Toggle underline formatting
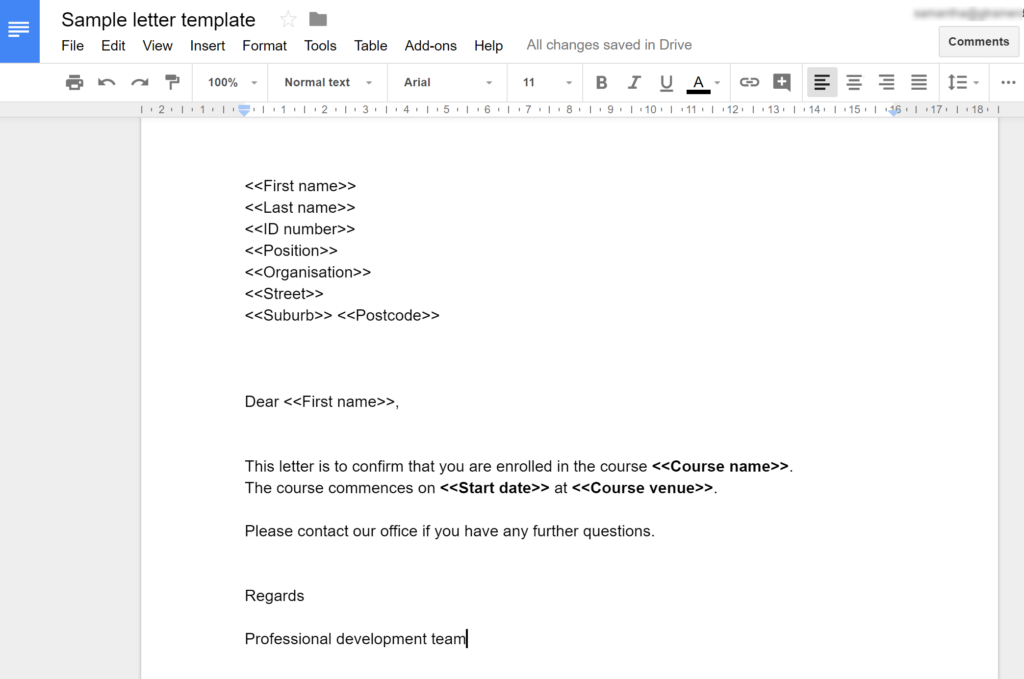1024x679 pixels. [666, 82]
